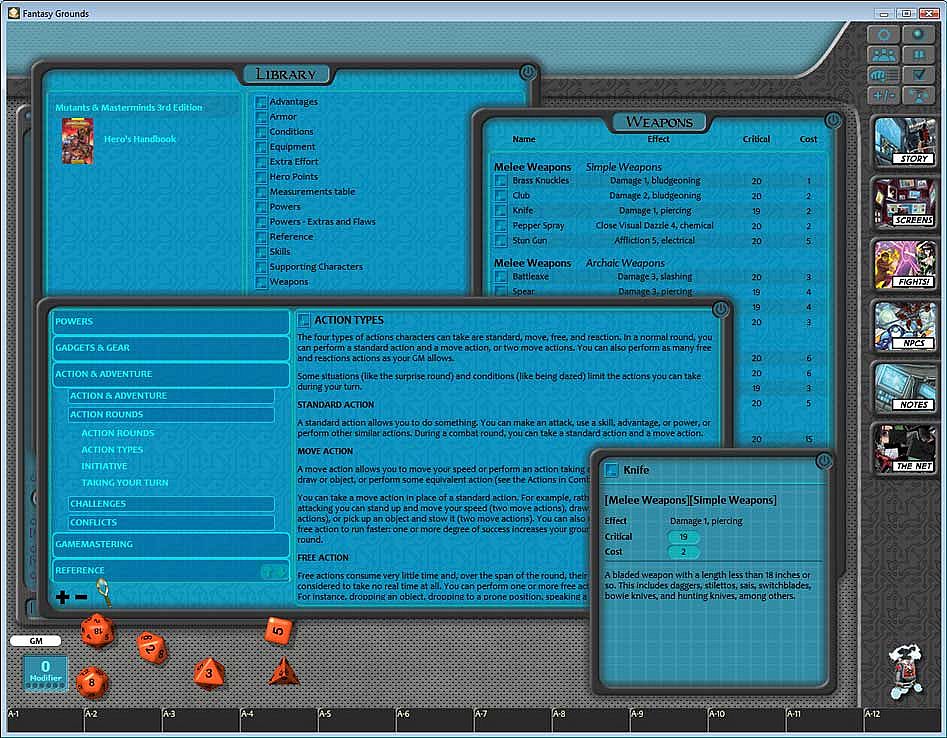Open the NPCS sidebar panel

pyautogui.click(x=904, y=326)
